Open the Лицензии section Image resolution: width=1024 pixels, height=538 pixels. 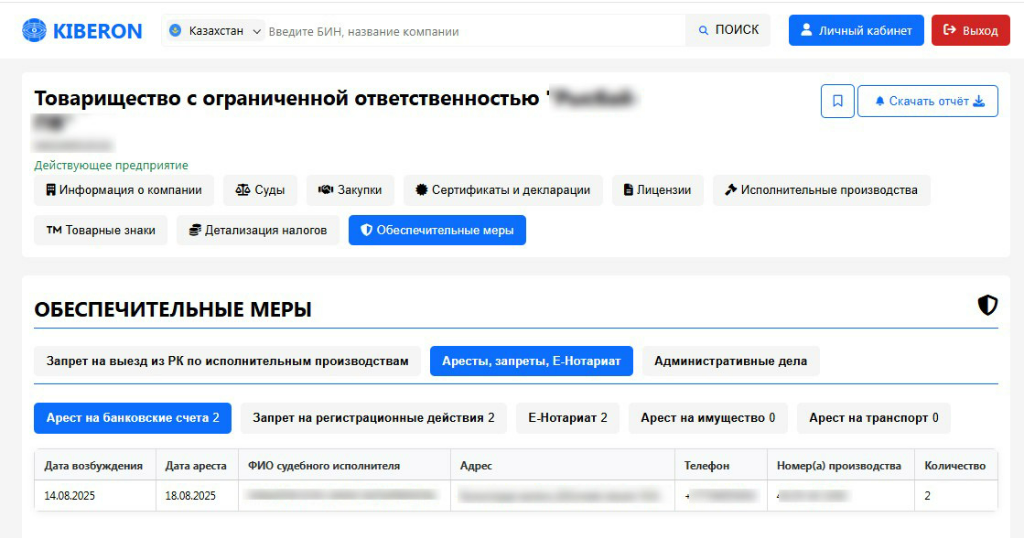[657, 190]
